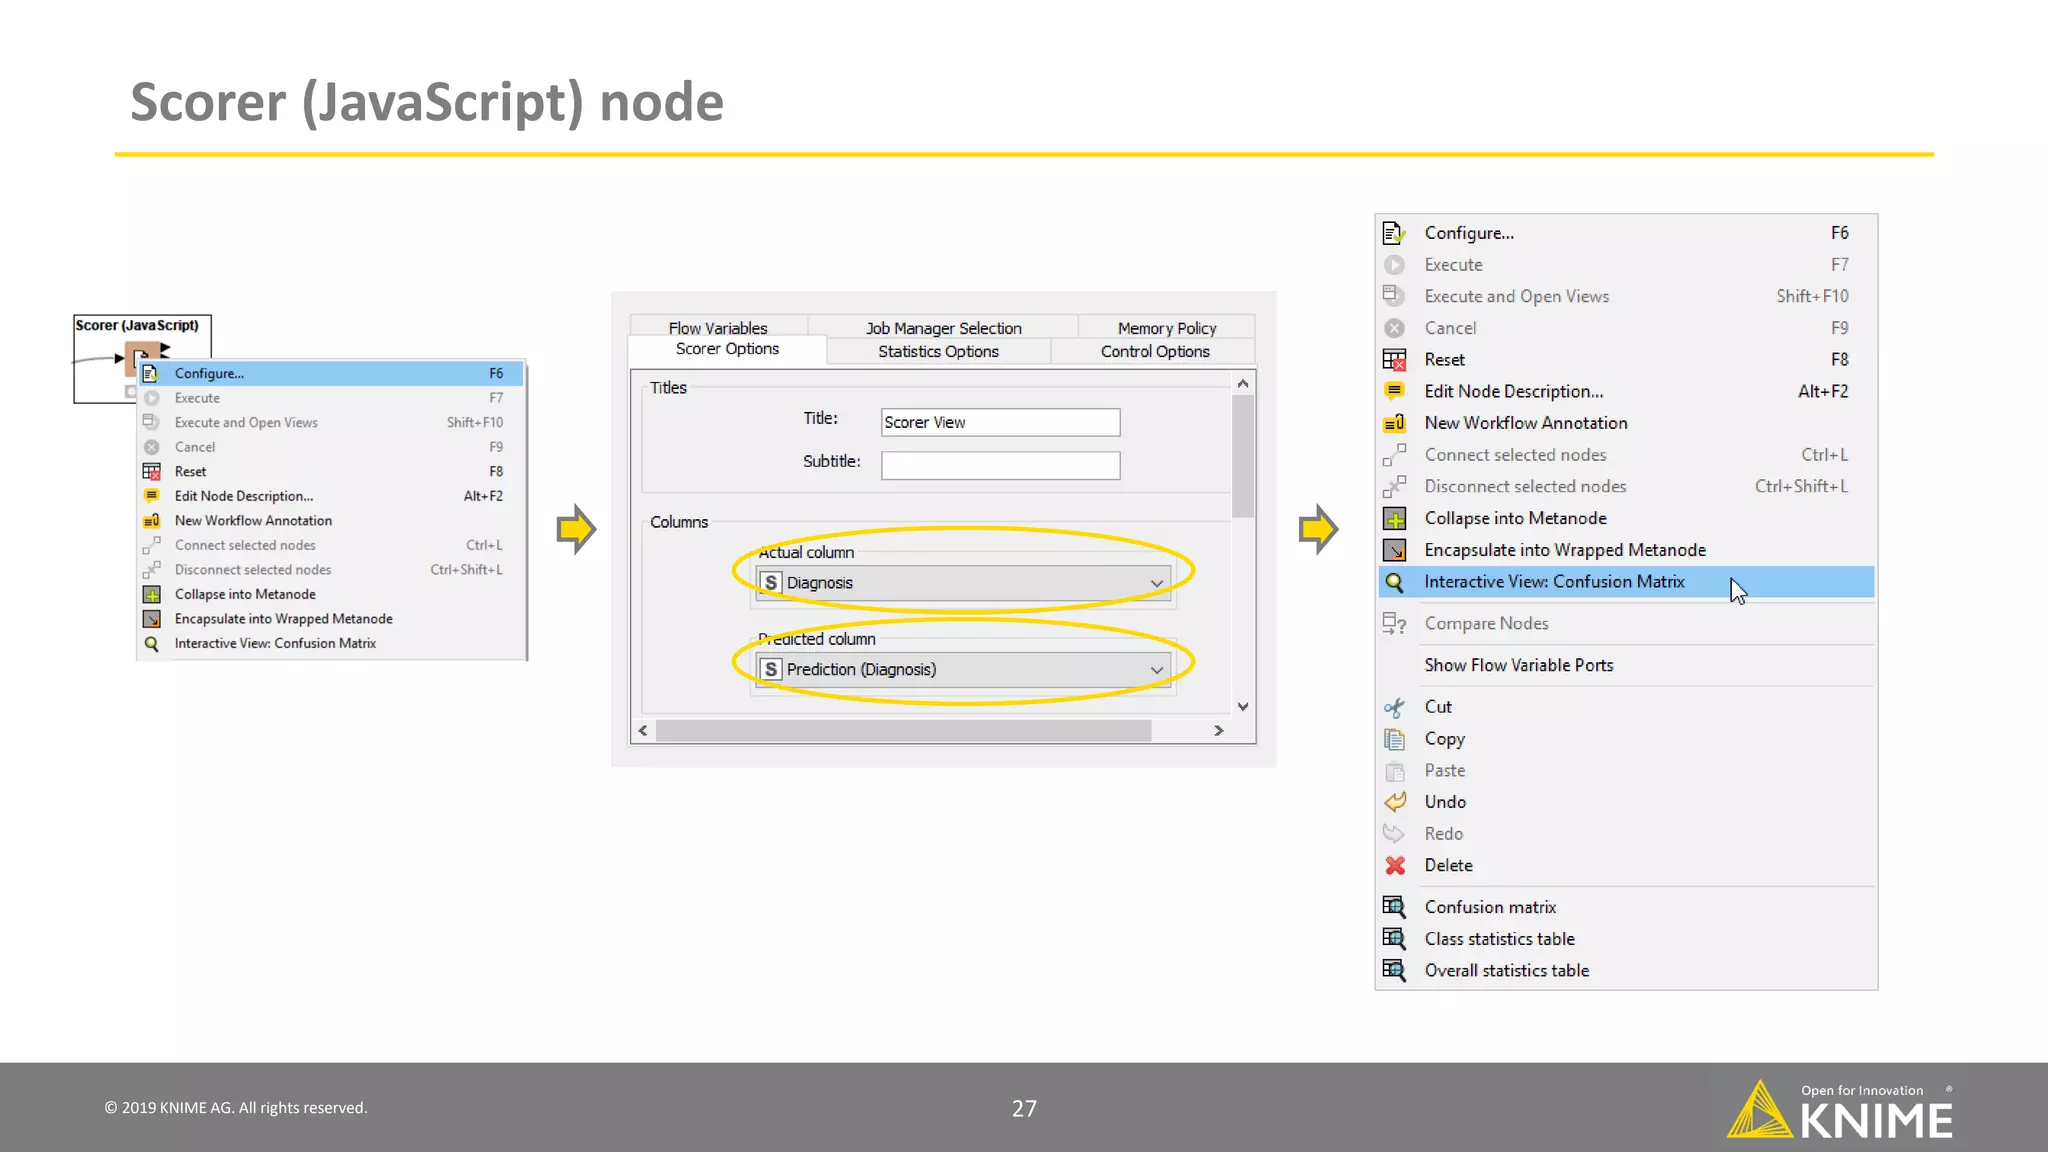The width and height of the screenshot is (2048, 1152).
Task: Click the scroll up arrow in the dialog
Action: pos(1243,384)
